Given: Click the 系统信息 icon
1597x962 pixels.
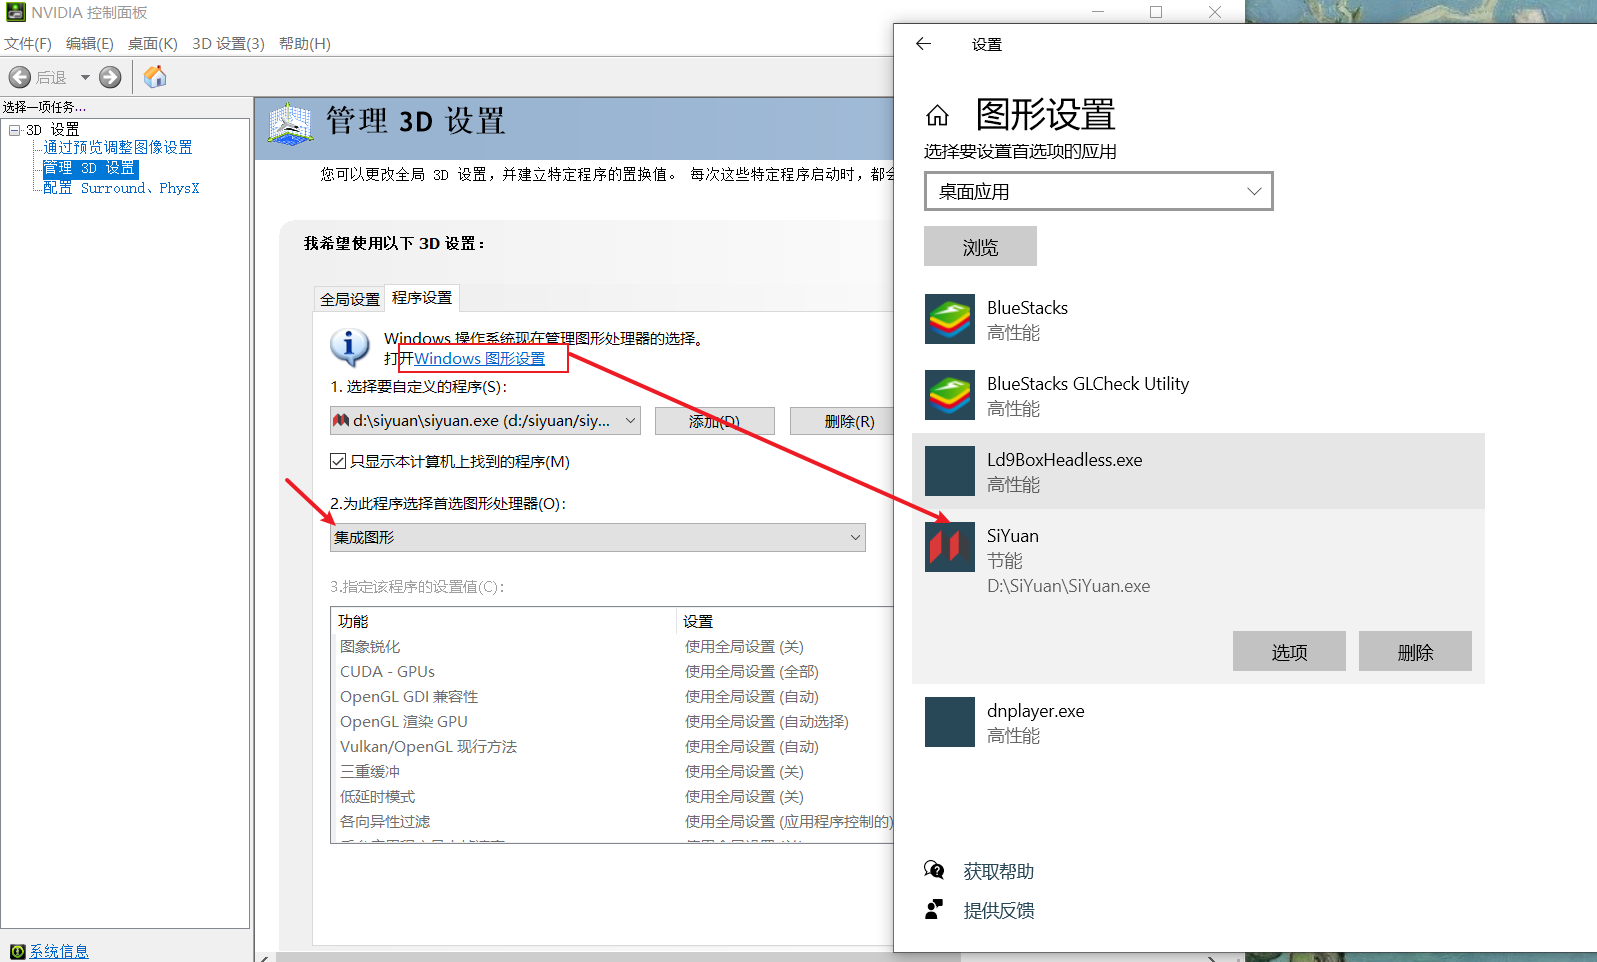Looking at the screenshot, I should point(18,951).
